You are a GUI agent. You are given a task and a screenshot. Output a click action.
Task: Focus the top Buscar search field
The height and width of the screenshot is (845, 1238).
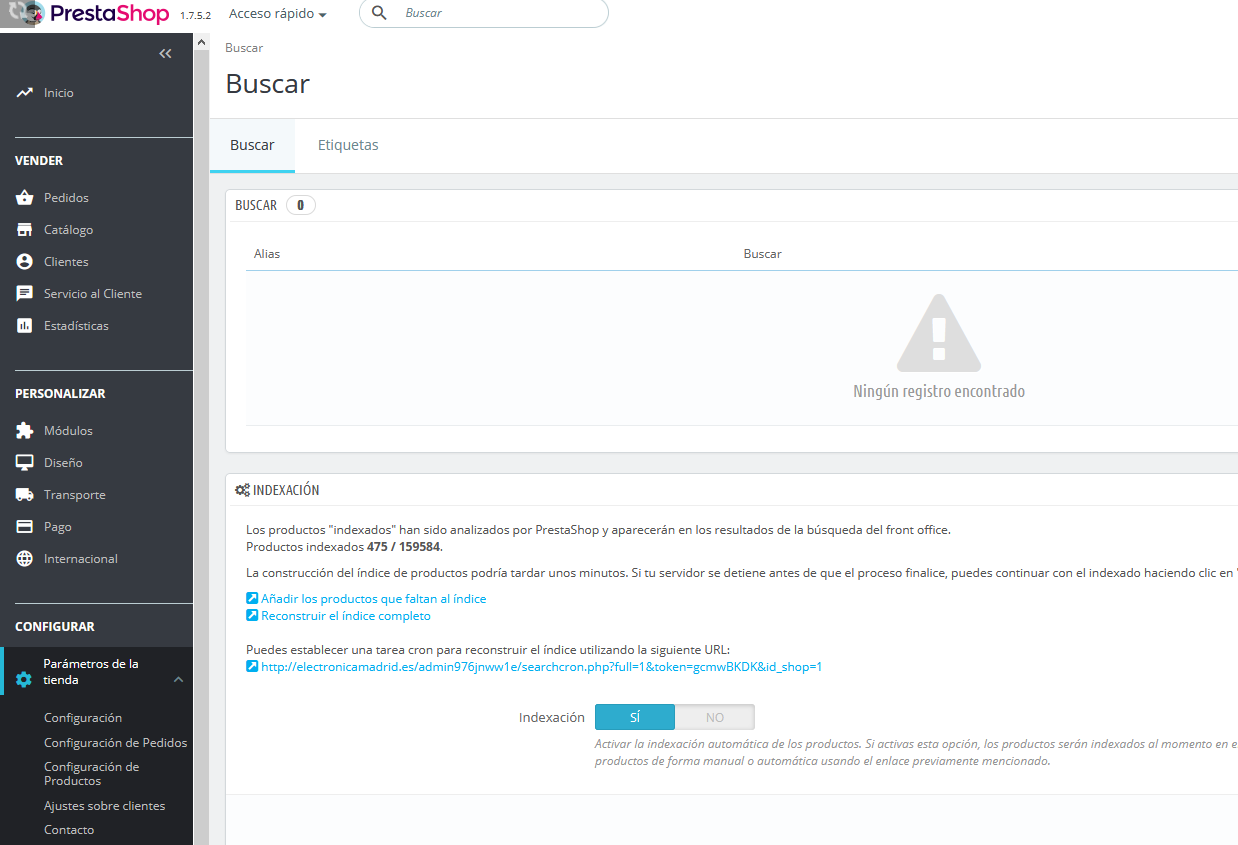click(x=483, y=13)
